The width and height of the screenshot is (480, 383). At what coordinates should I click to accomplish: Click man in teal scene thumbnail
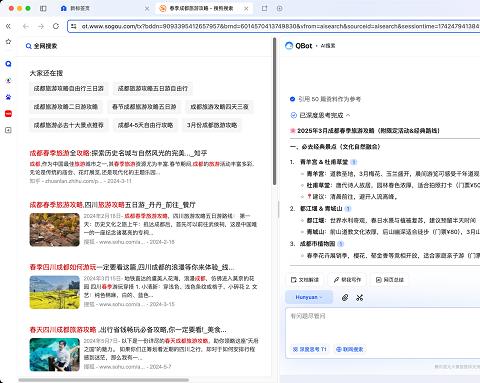(x=55, y=355)
